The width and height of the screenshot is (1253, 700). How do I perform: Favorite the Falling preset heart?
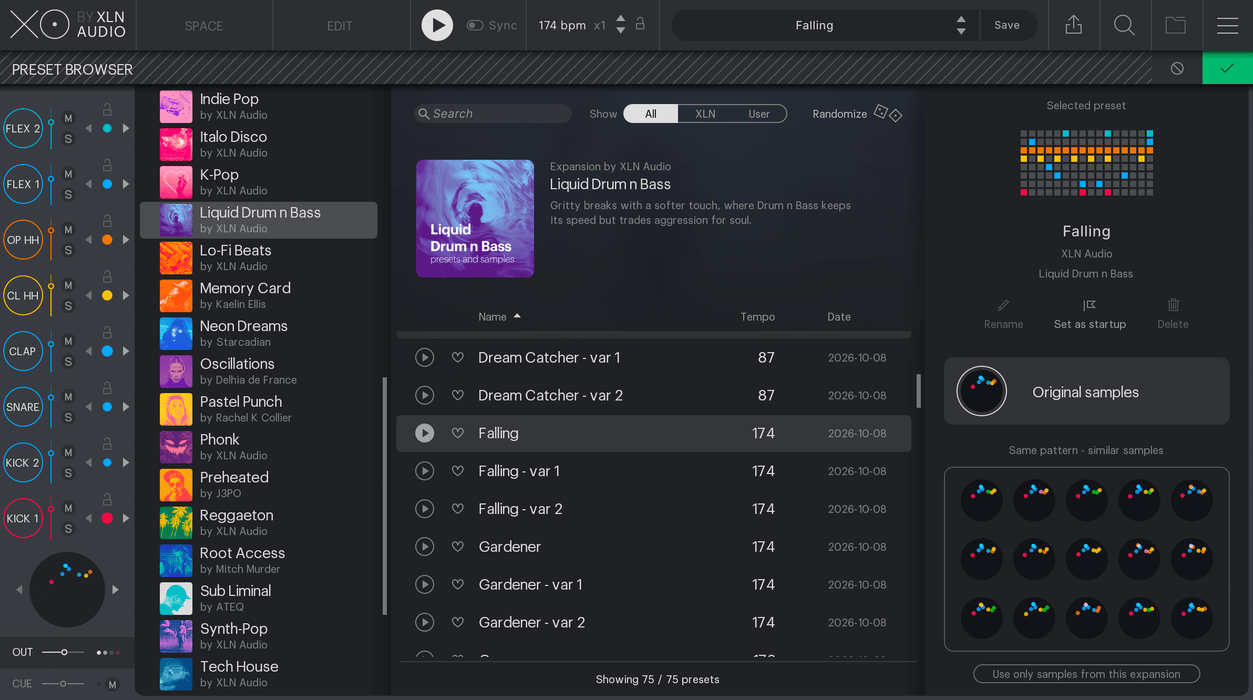458,433
